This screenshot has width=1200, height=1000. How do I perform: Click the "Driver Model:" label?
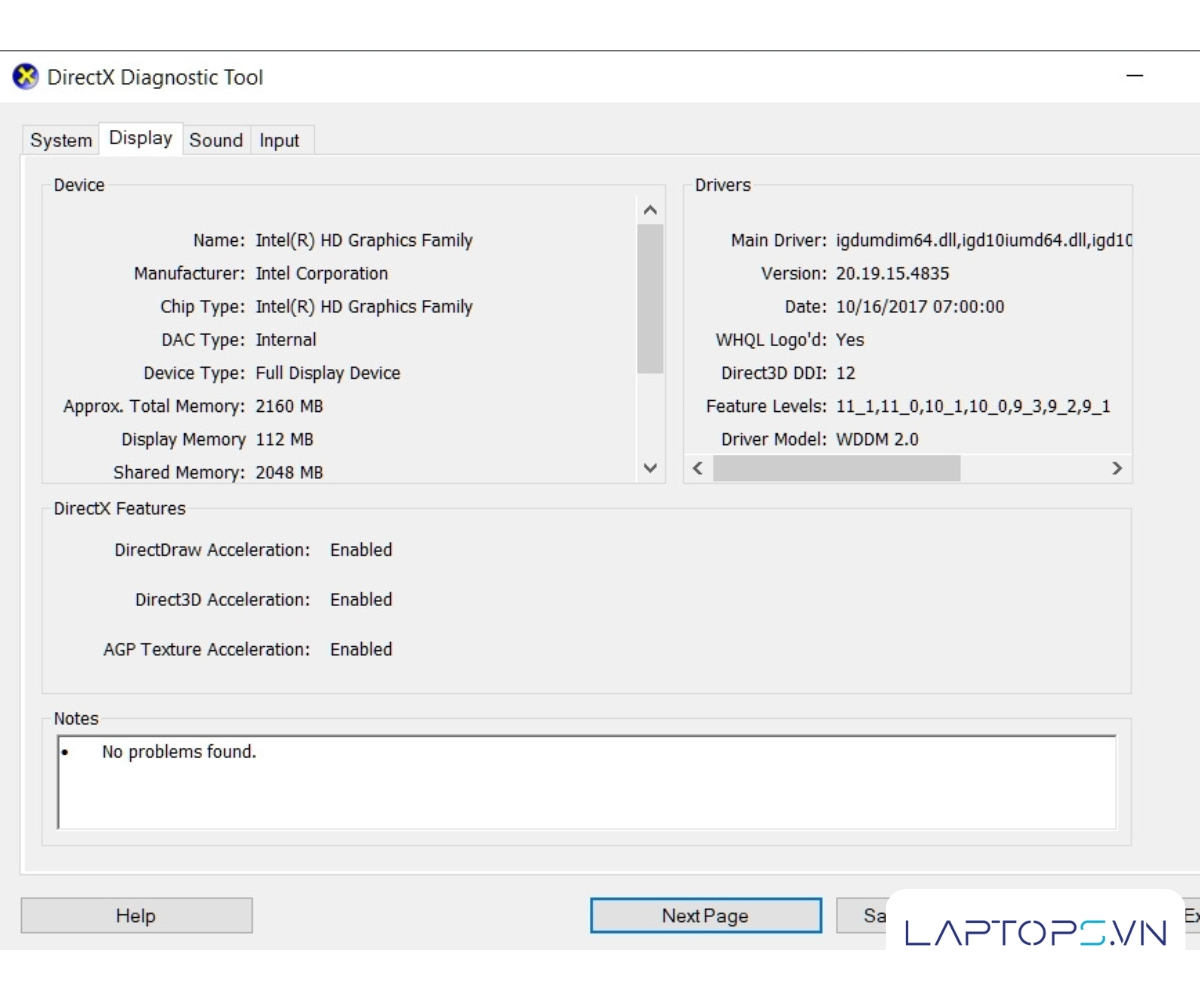click(774, 440)
